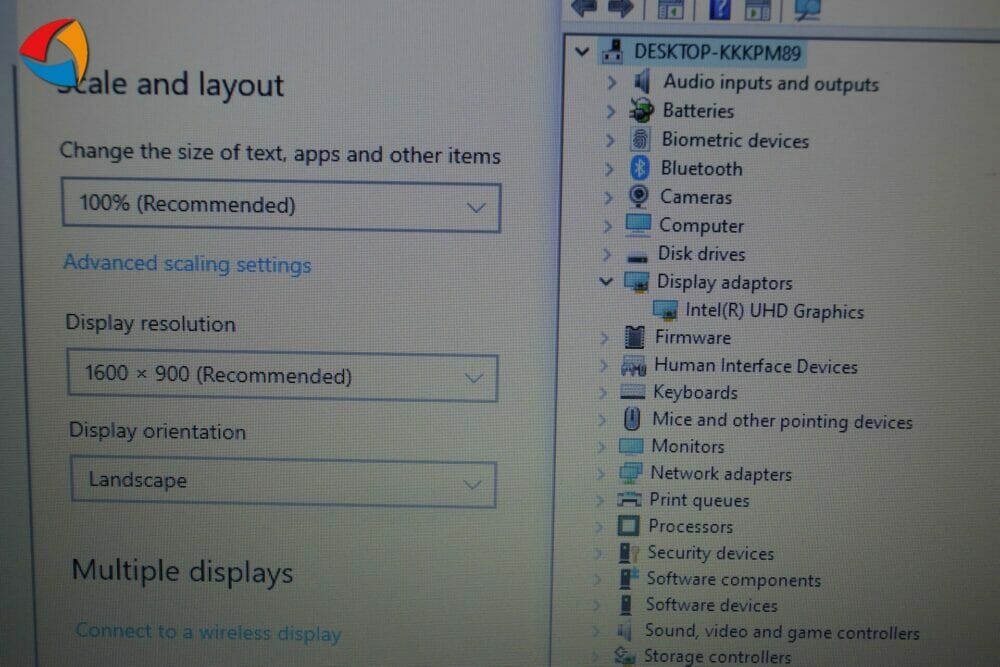Select the Storage controllers row
Image resolution: width=1000 pixels, height=667 pixels.
(717, 656)
